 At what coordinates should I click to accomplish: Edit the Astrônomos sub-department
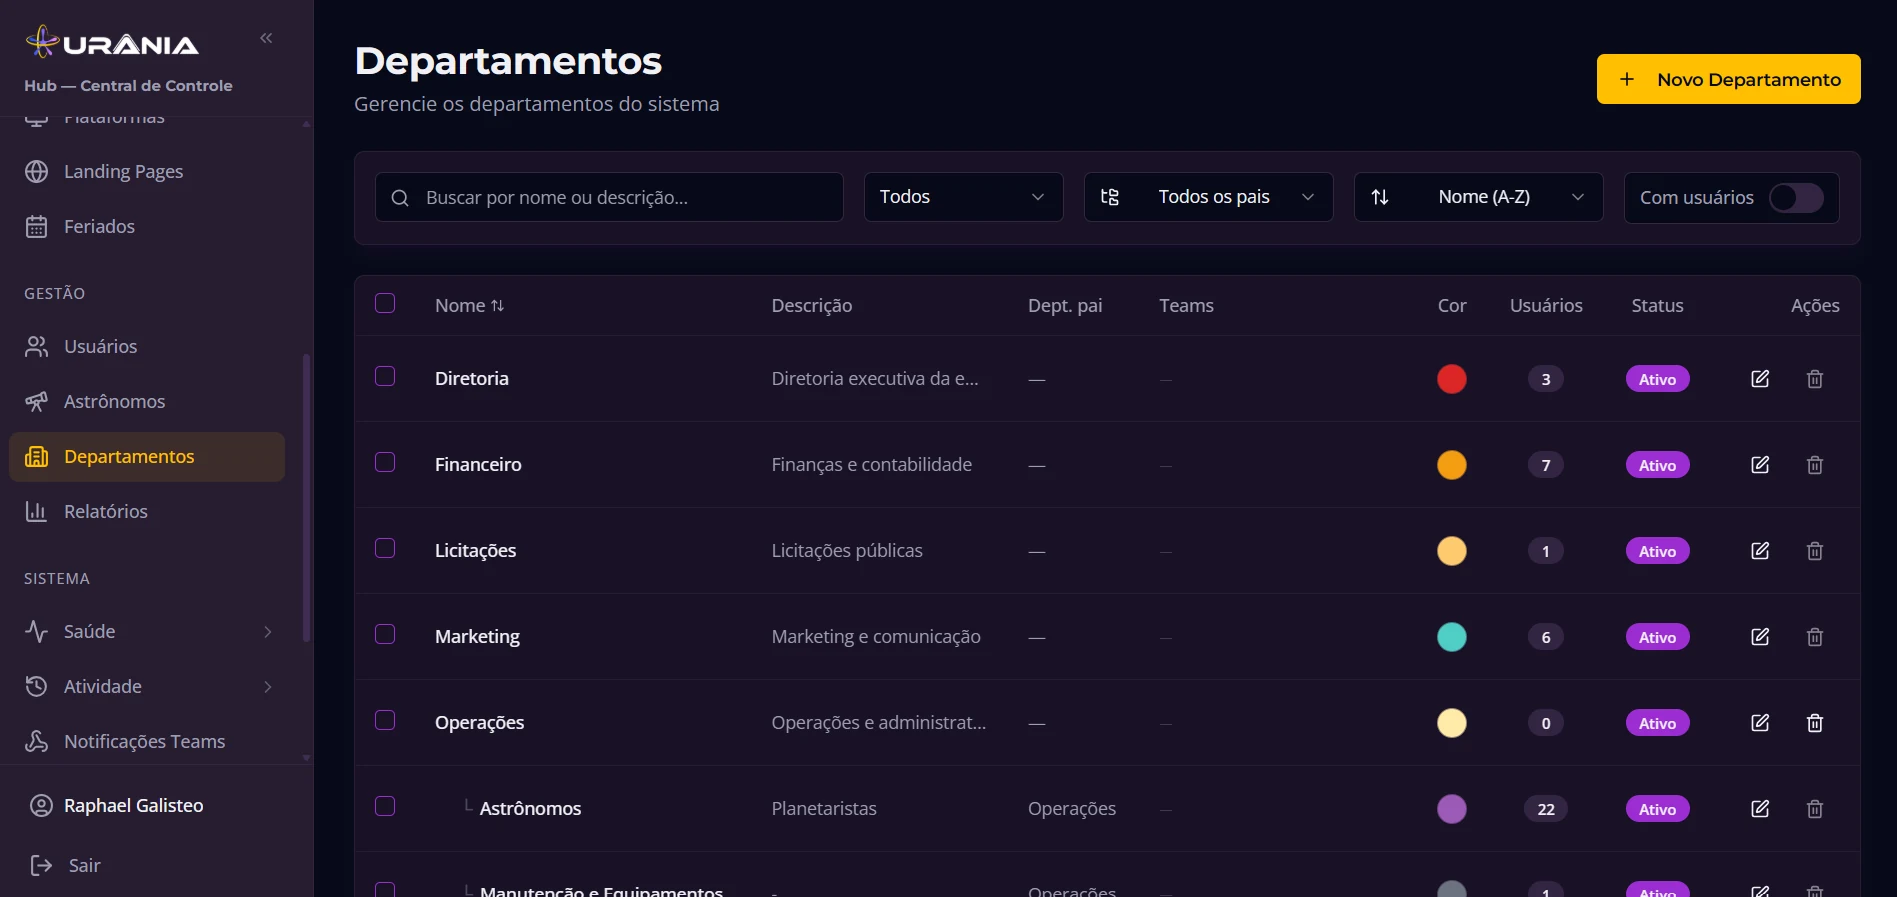[x=1760, y=809]
